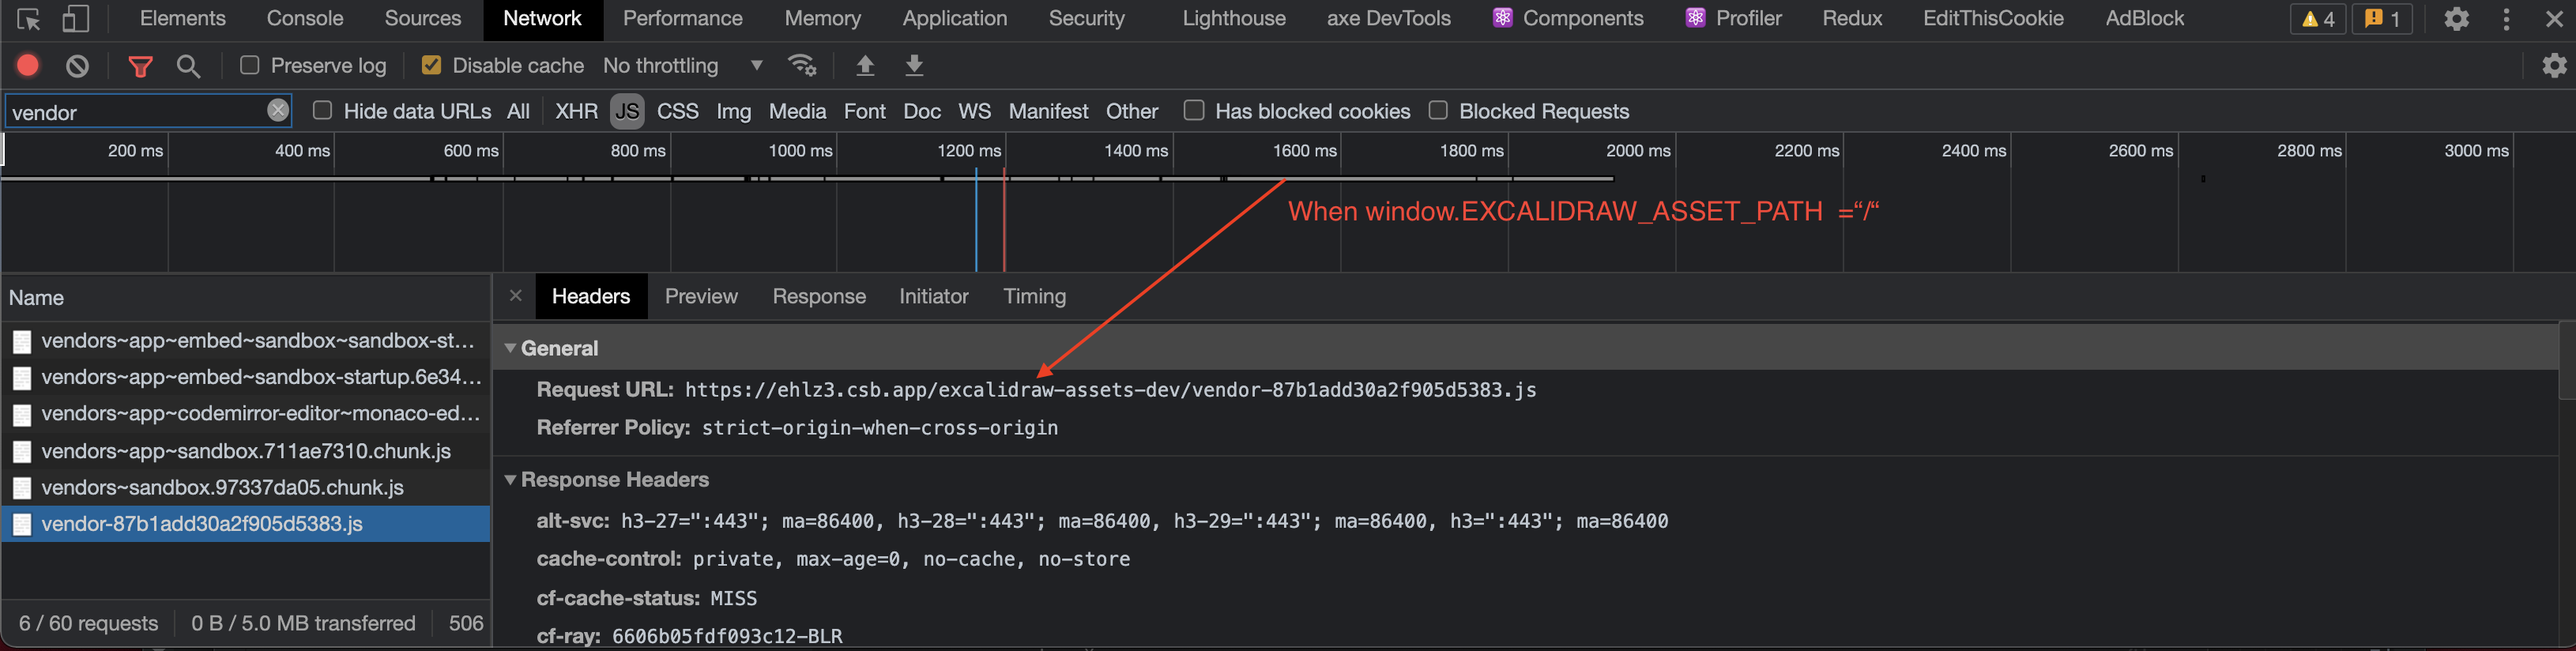Import a HAR file
Viewport: 2576px width, 651px height.
pyautogui.click(x=864, y=65)
